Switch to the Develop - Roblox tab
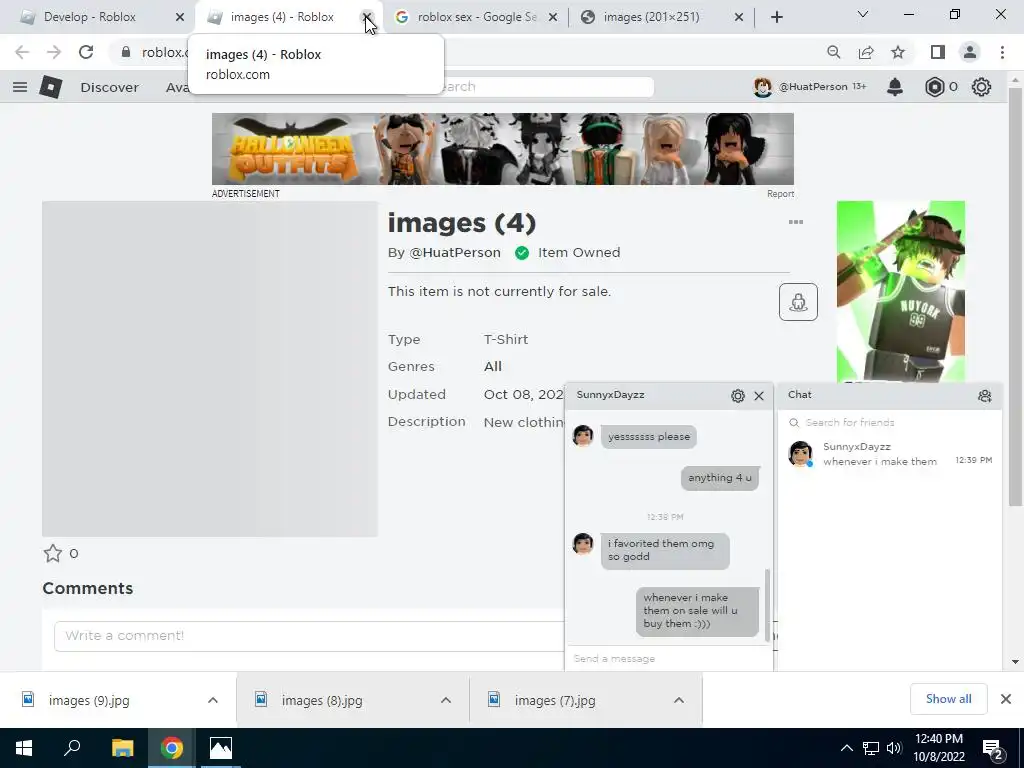1024x768 pixels. pyautogui.click(x=89, y=17)
